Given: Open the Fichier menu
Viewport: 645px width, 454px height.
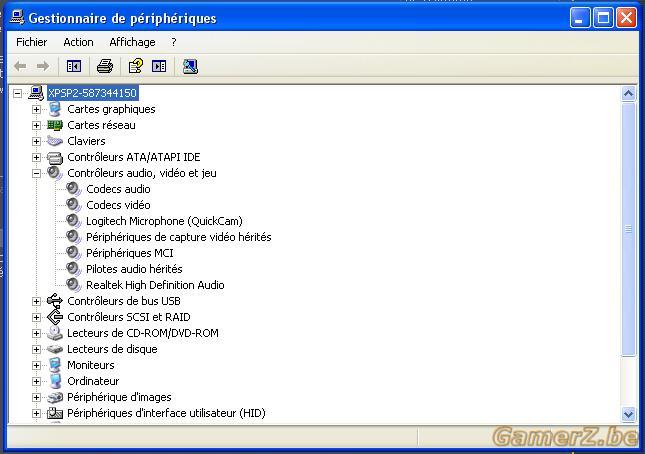Looking at the screenshot, I should click(x=32, y=42).
